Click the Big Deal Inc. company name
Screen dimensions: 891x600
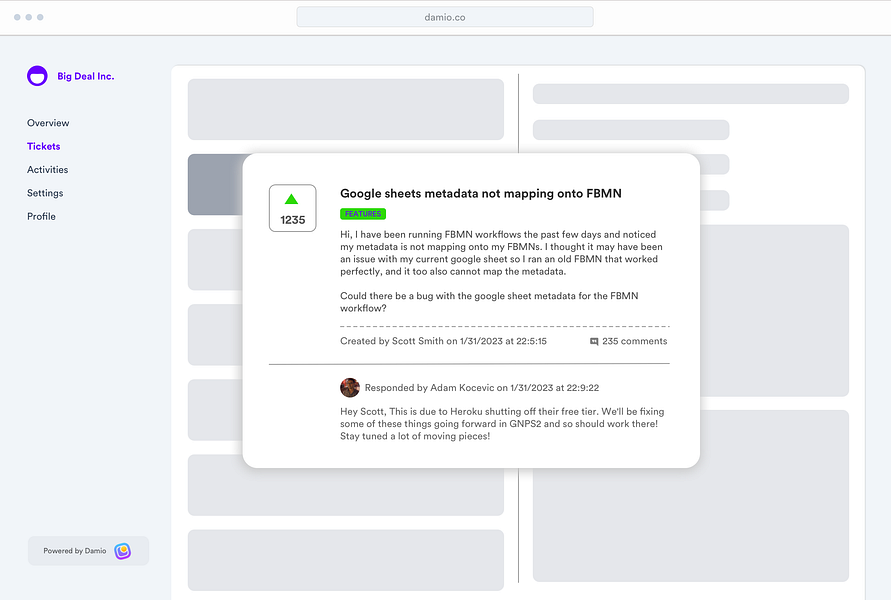pyautogui.click(x=86, y=76)
